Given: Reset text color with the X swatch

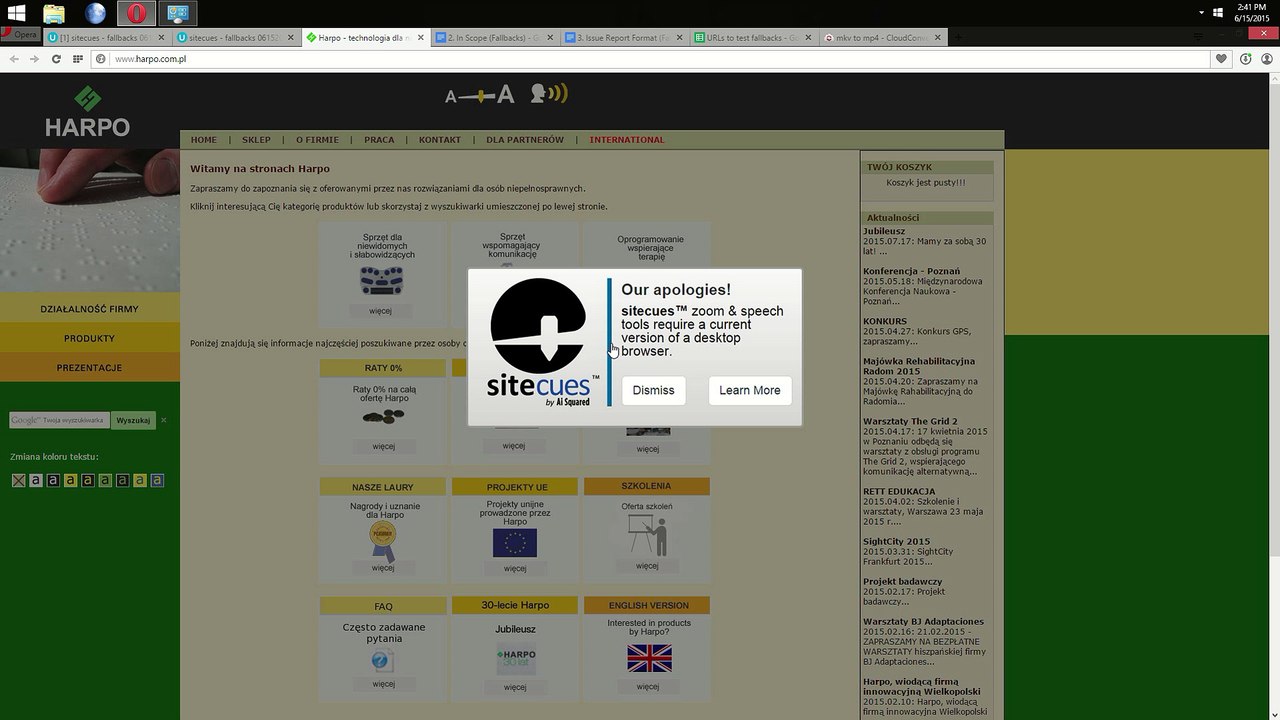Looking at the screenshot, I should [x=18, y=480].
